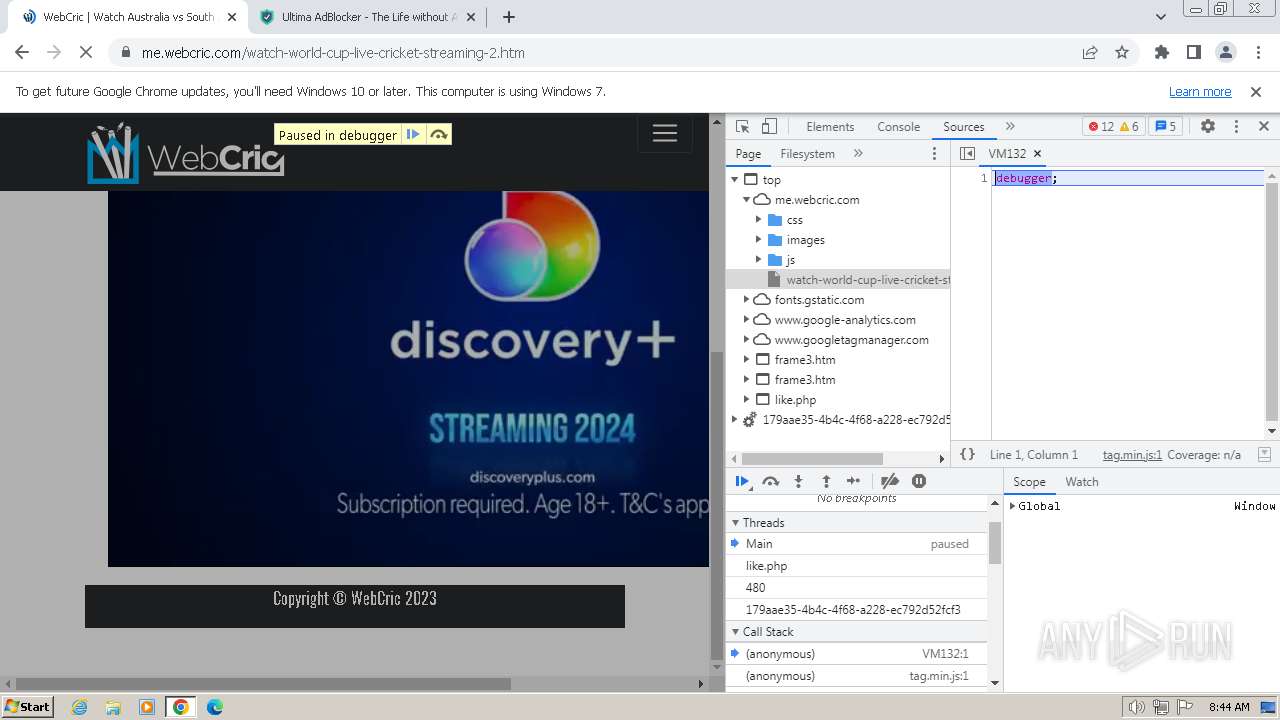The height and width of the screenshot is (720, 1280).
Task: Dismiss the Chrome update notice
Action: tap(1256, 91)
